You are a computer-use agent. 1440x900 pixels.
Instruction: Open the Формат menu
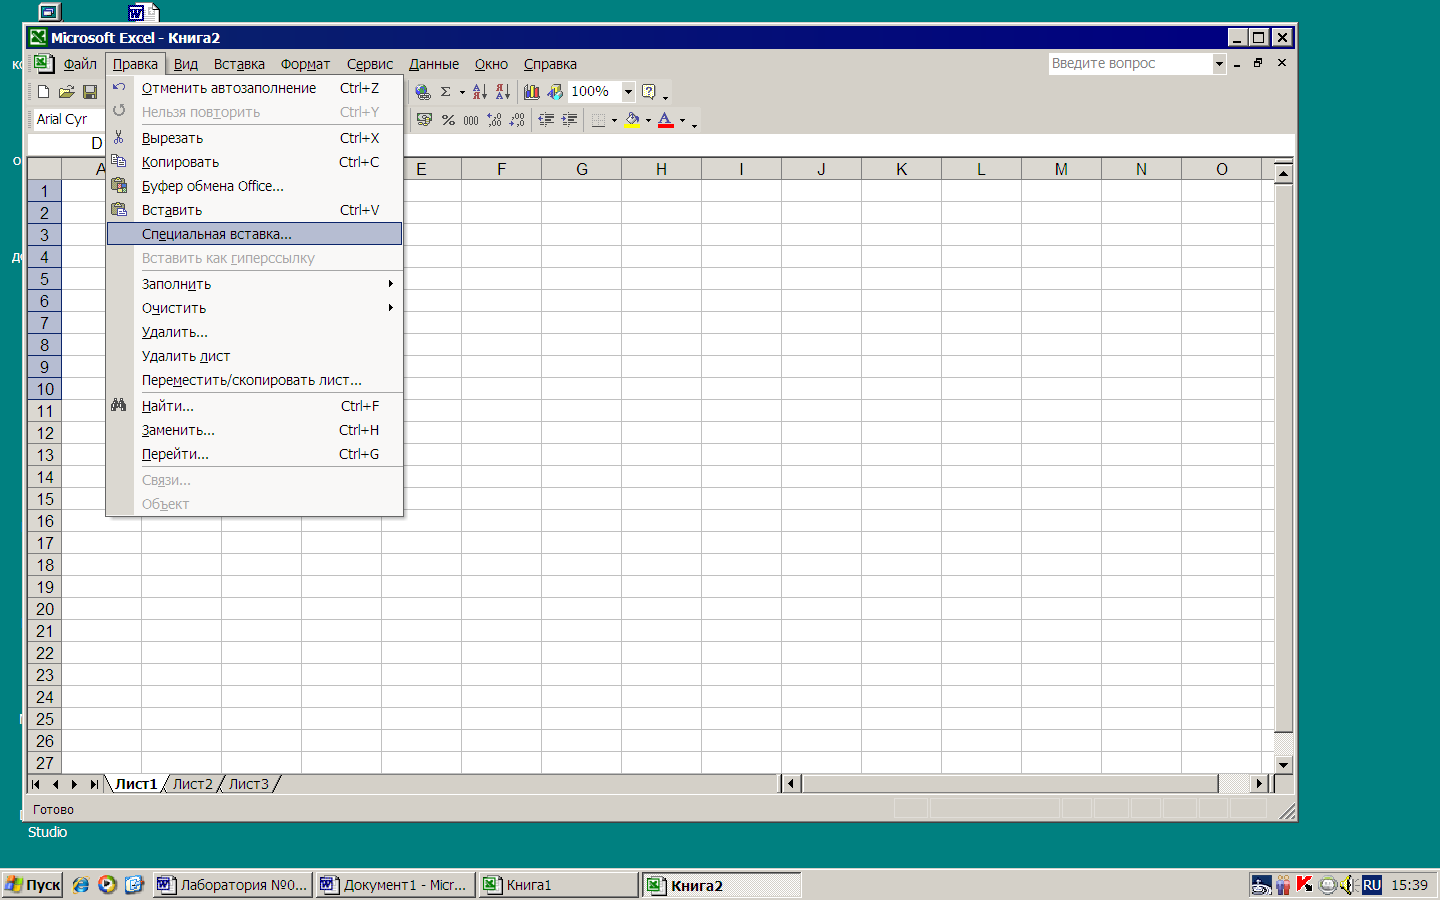pyautogui.click(x=305, y=64)
